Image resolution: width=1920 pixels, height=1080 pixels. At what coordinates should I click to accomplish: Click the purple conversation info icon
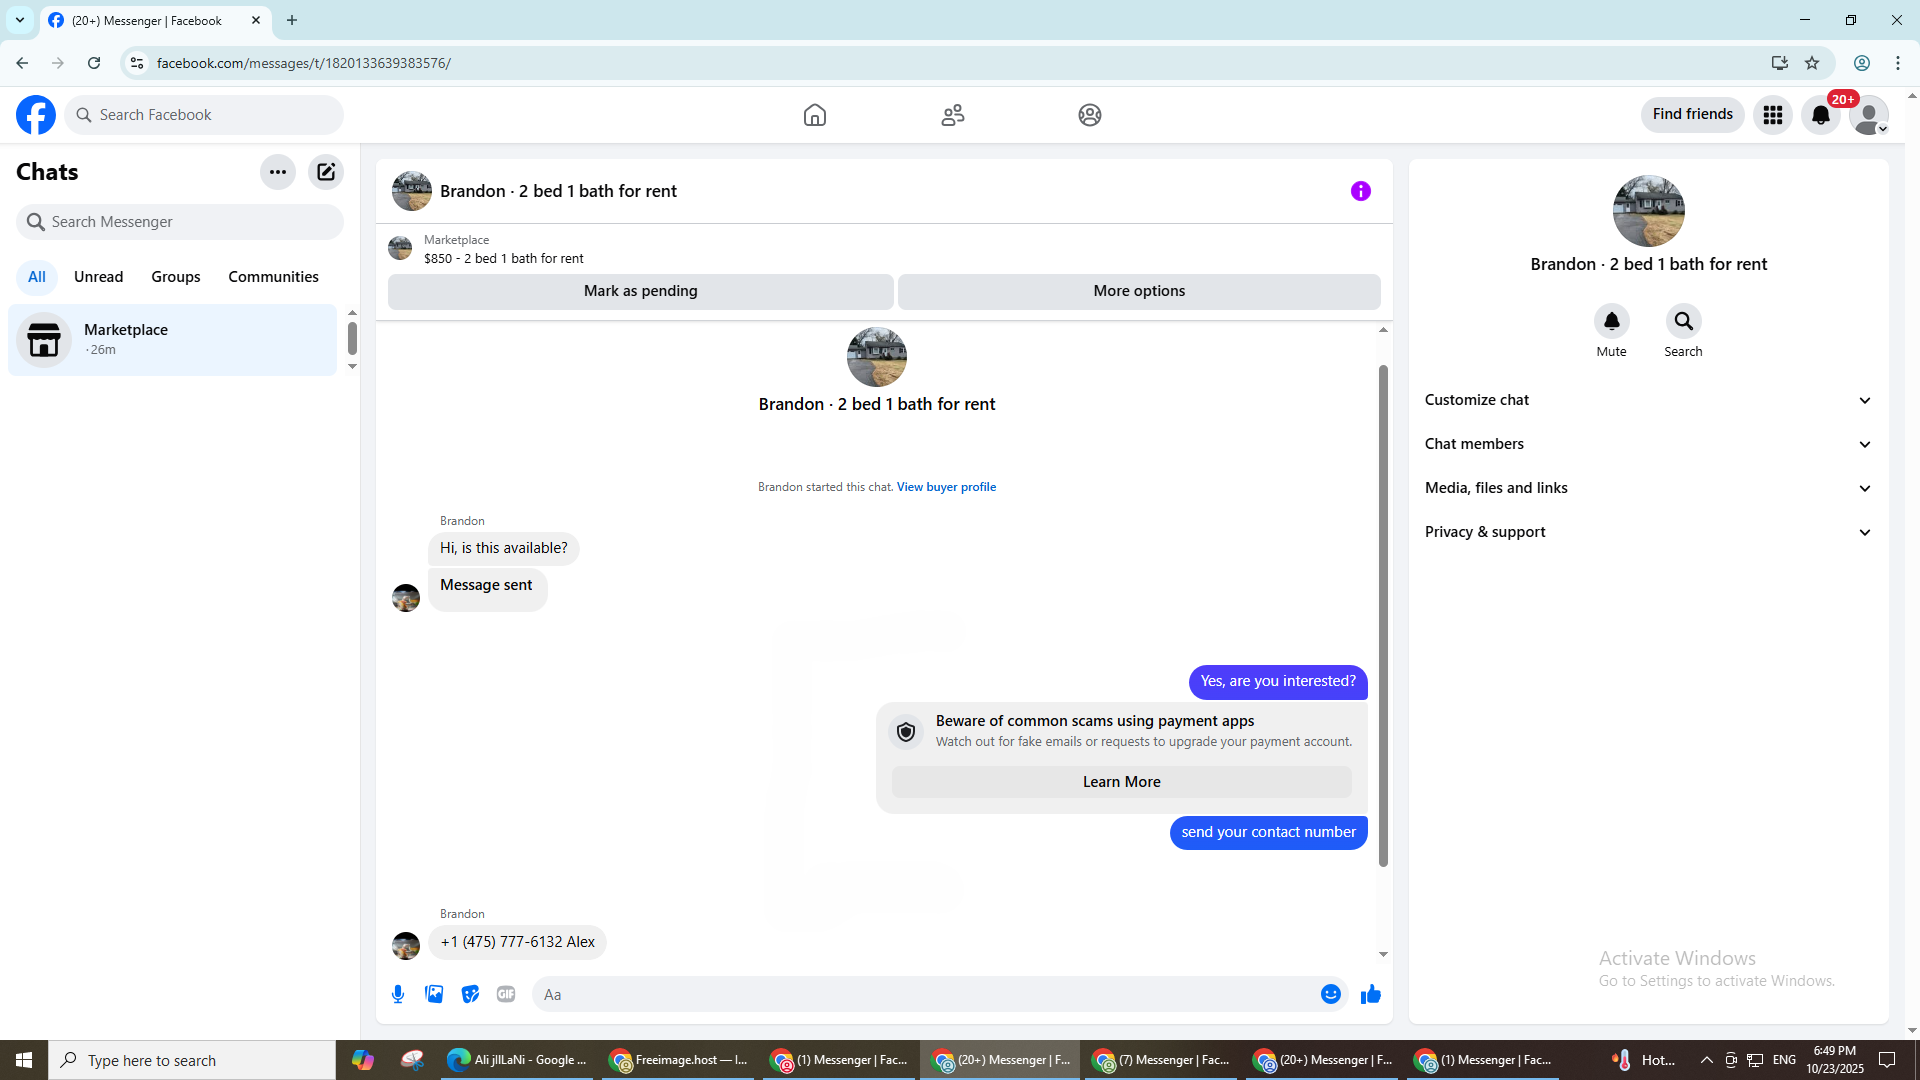coord(1360,191)
